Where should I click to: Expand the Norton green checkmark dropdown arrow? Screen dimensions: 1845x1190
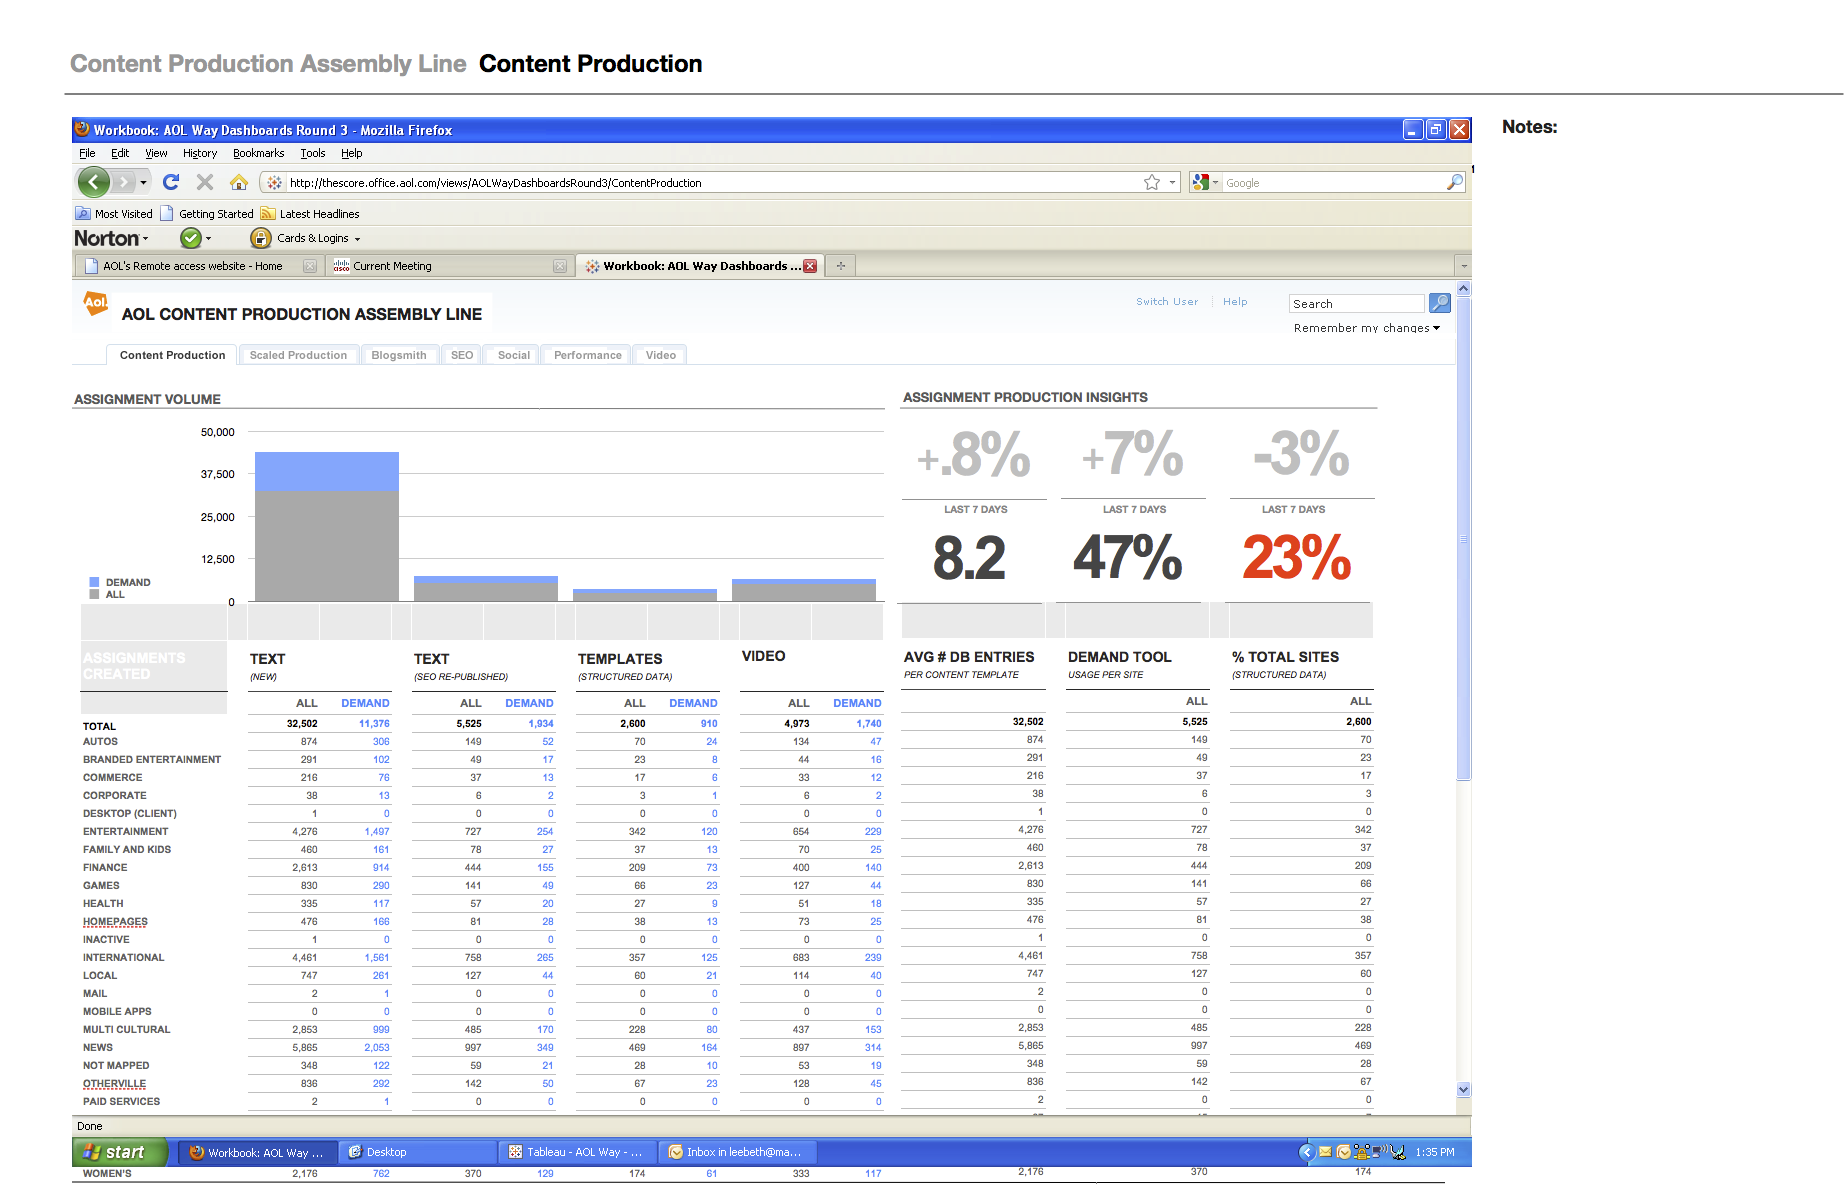[x=208, y=239]
